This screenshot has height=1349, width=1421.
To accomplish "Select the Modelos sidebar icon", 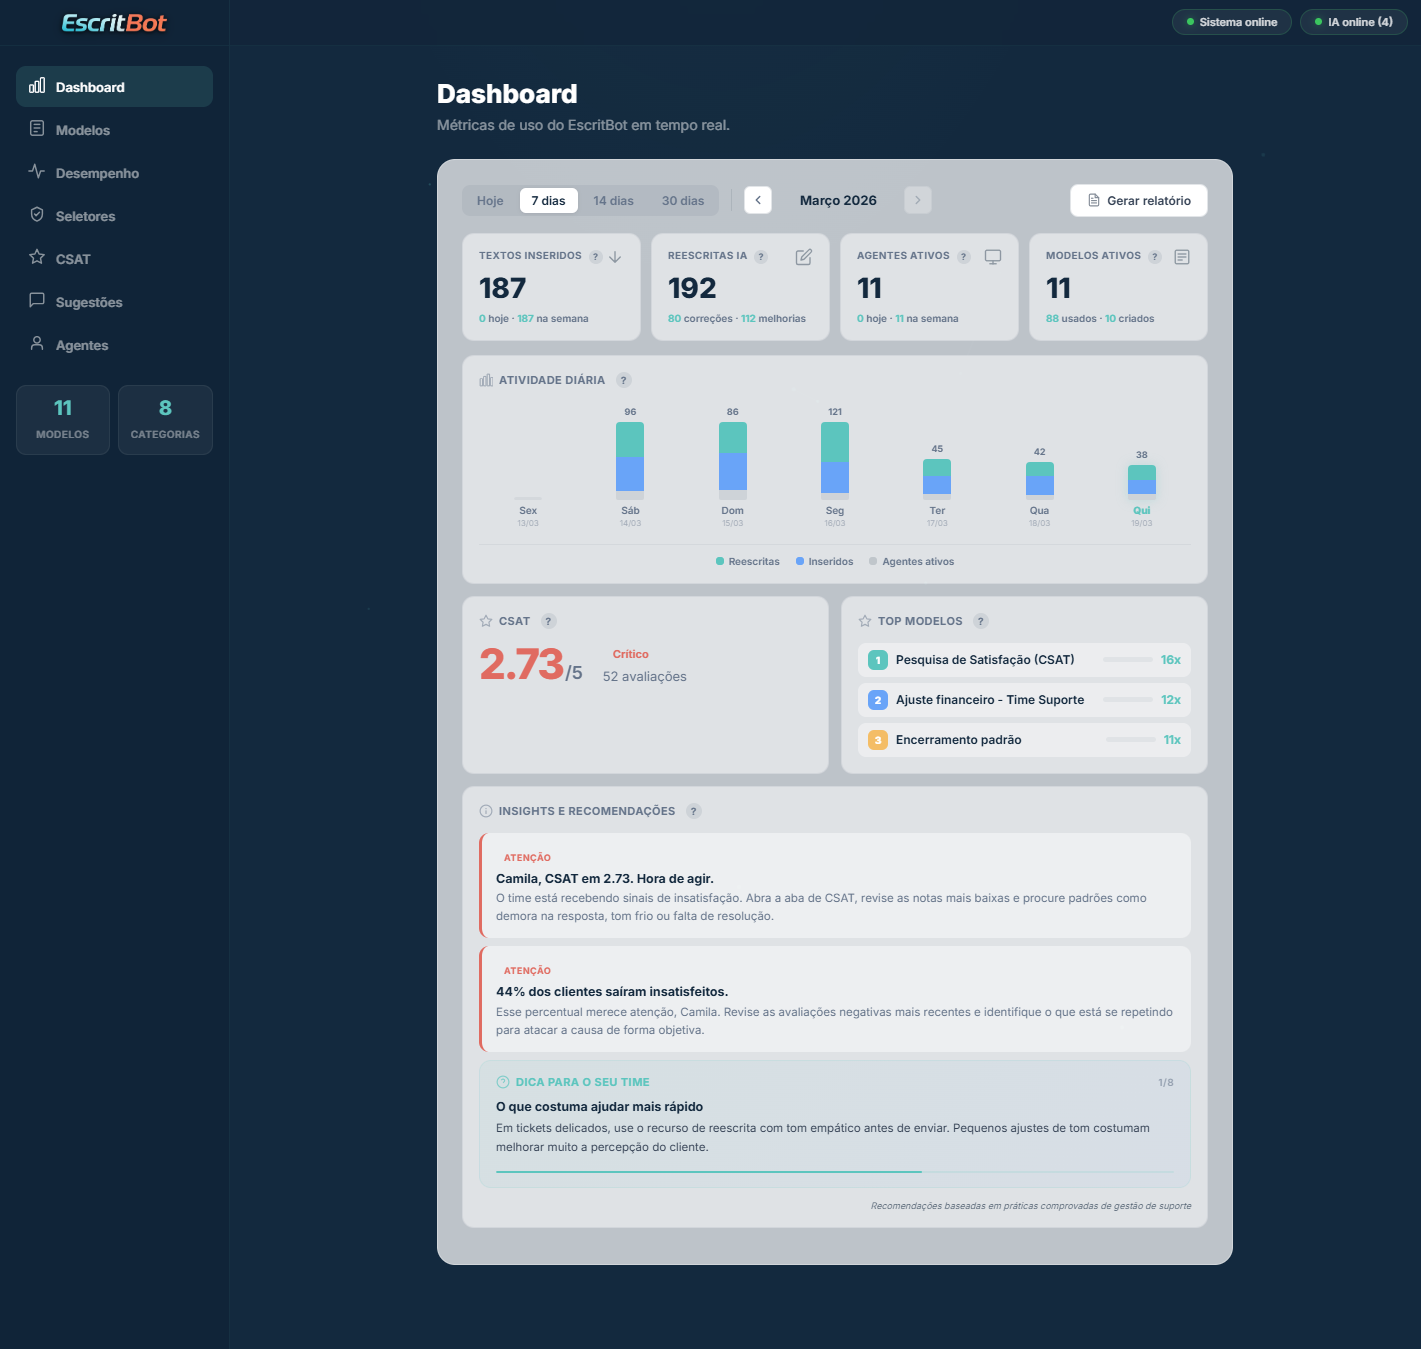I will coord(37,129).
